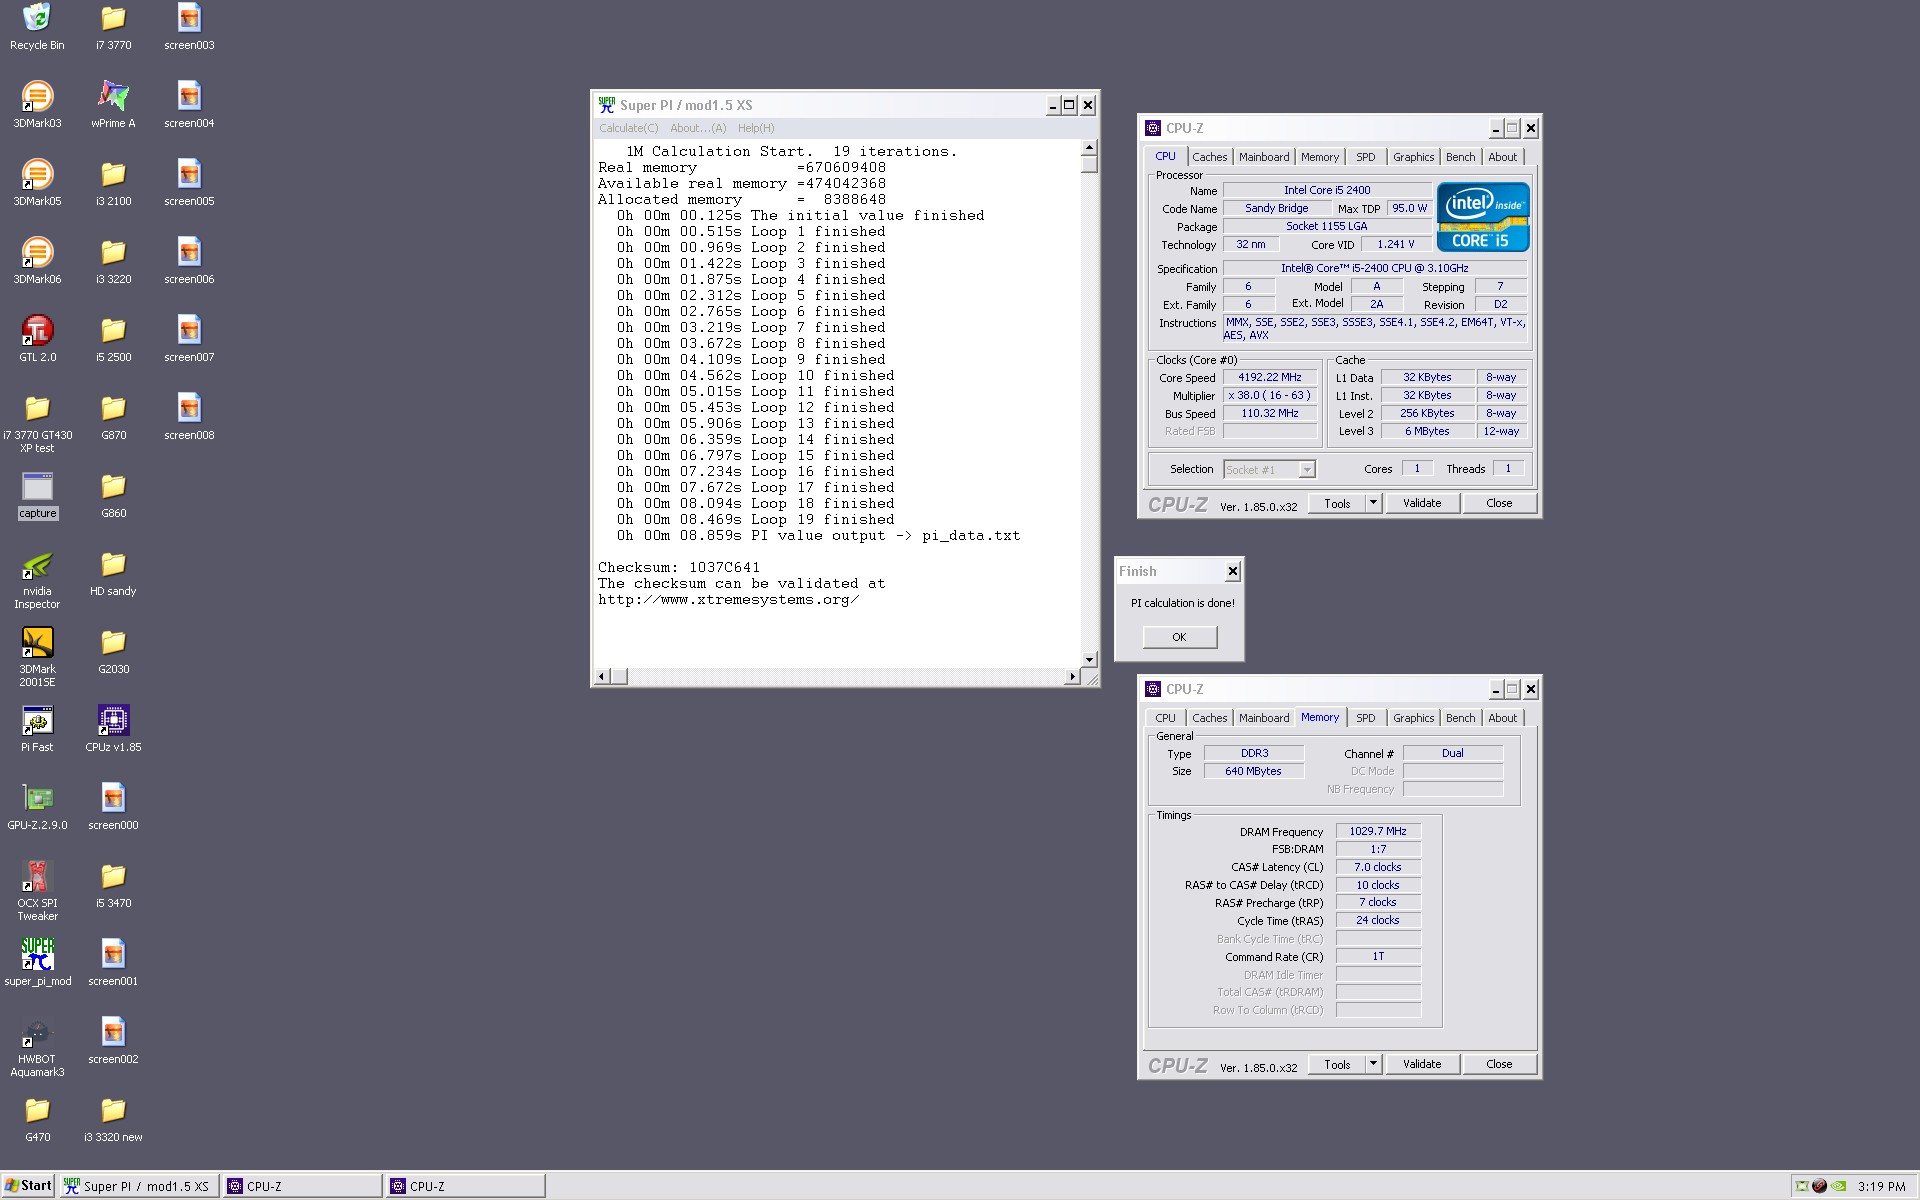Open Graphics tab in upper CPU-Z window
The height and width of the screenshot is (1200, 1920).
(1413, 157)
